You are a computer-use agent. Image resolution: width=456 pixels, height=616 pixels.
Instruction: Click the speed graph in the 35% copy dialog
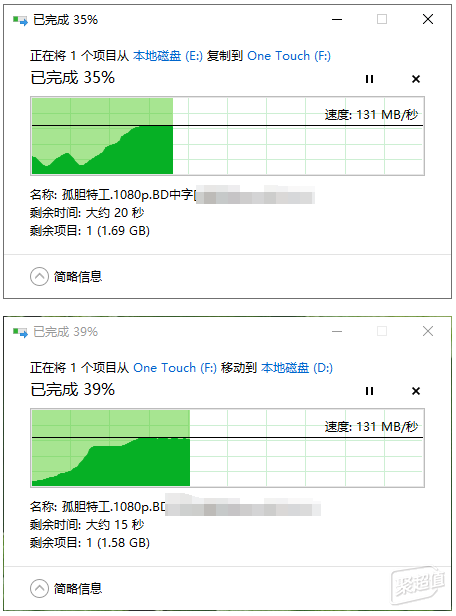(227, 136)
